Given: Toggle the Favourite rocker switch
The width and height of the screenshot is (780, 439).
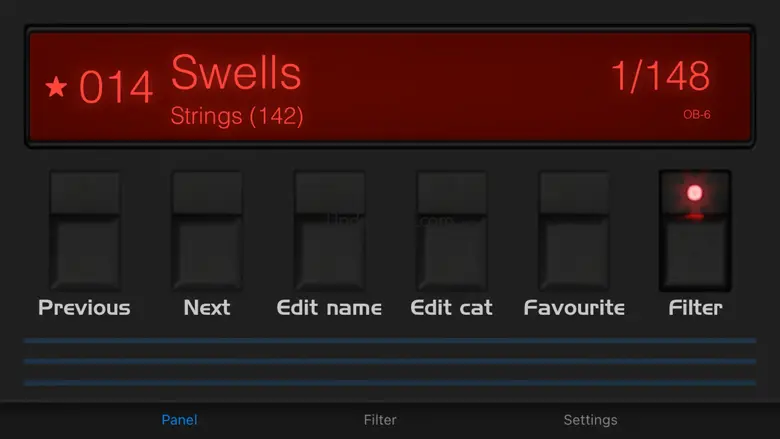Looking at the screenshot, I should [x=575, y=231].
